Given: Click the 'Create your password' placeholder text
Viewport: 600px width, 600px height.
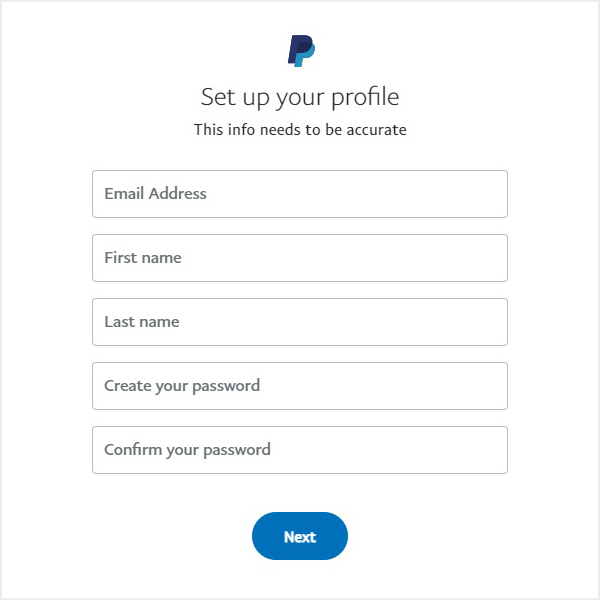Looking at the screenshot, I should click(x=182, y=386).
